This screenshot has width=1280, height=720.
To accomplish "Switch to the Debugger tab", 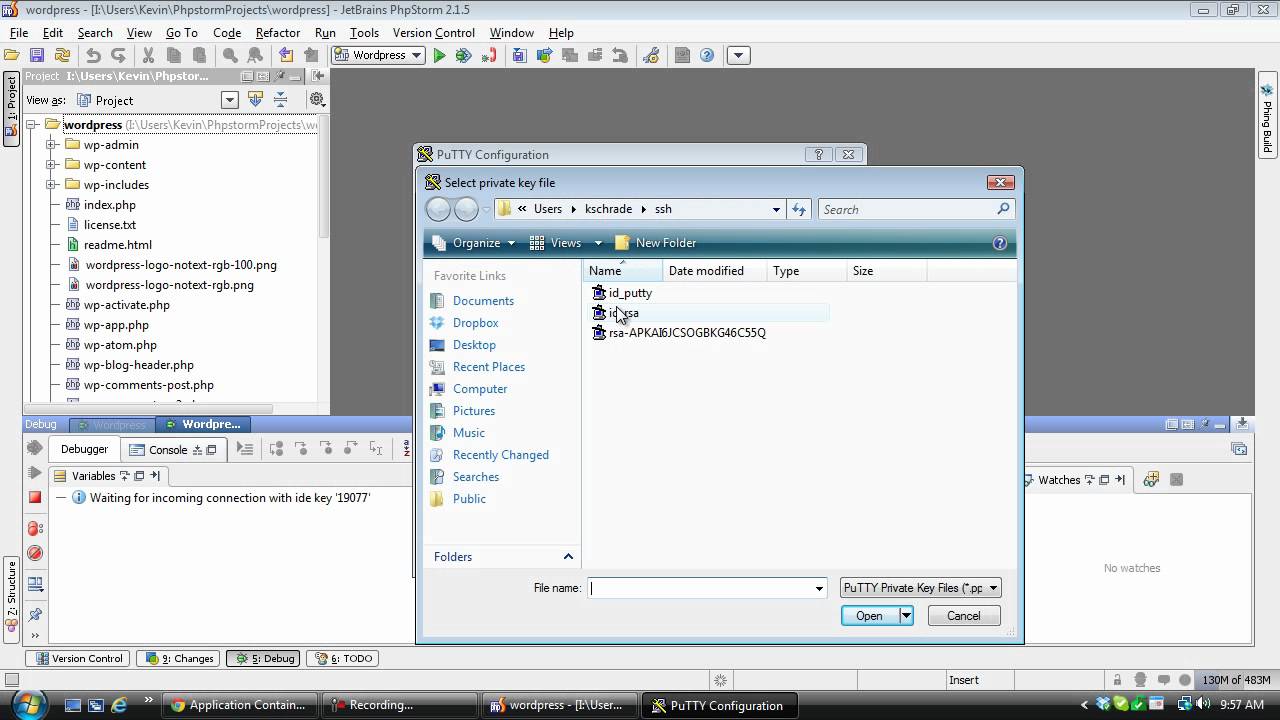I will pyautogui.click(x=84, y=450).
